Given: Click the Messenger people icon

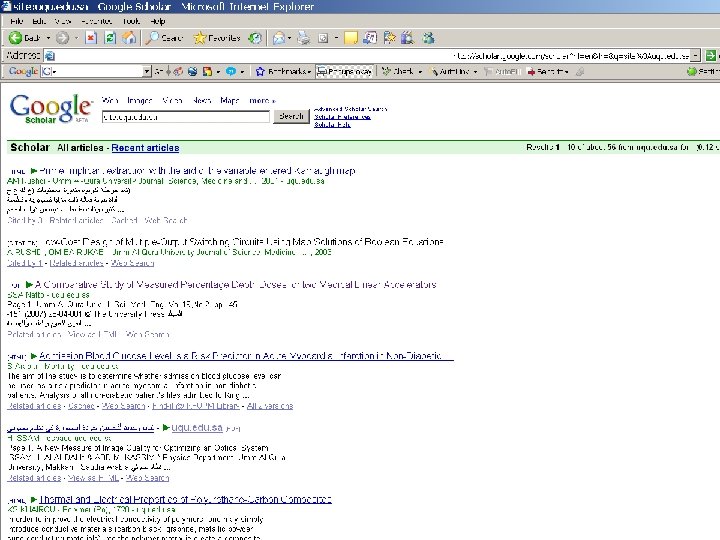Looking at the screenshot, I should (x=428, y=38).
